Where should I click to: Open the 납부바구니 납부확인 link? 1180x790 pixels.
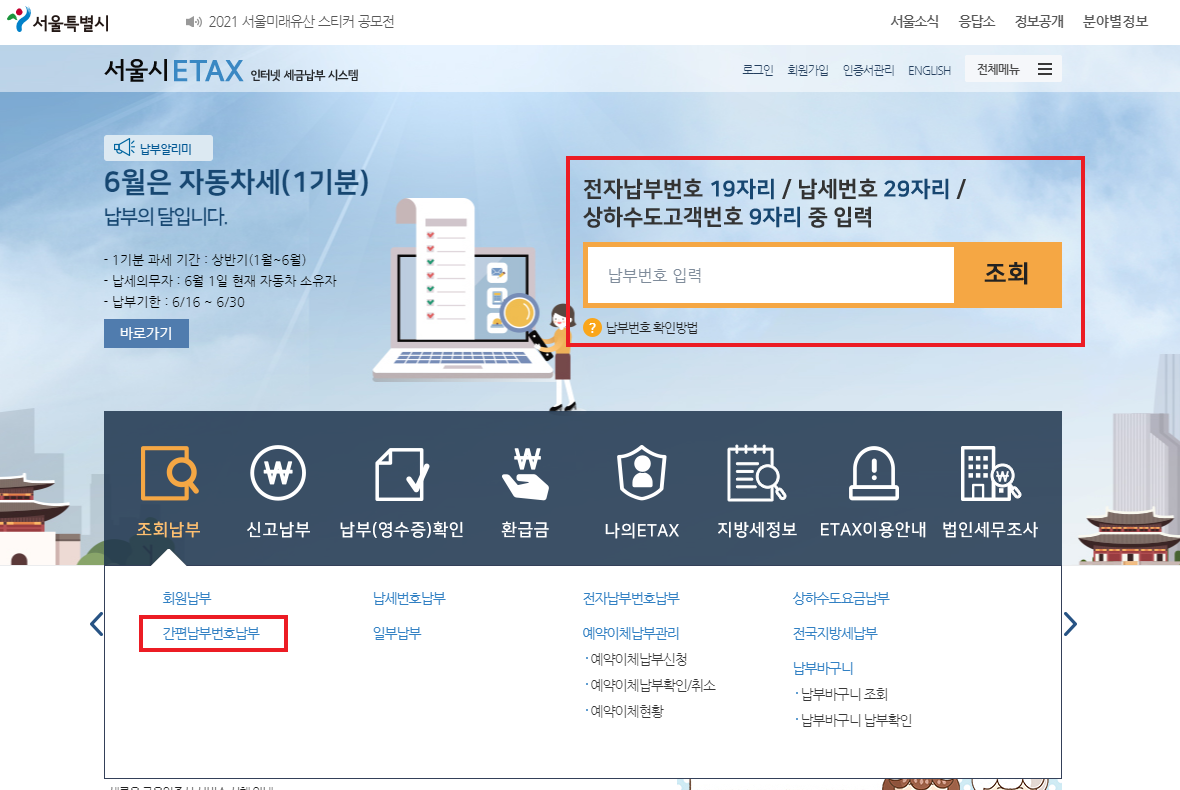click(856, 720)
